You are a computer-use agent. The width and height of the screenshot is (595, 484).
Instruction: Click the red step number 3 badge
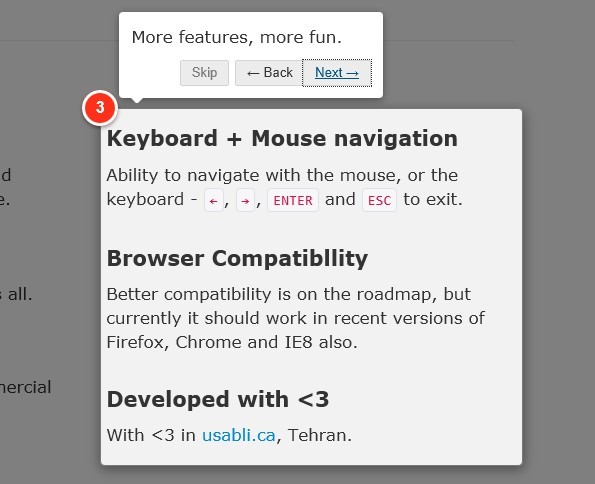click(x=100, y=108)
